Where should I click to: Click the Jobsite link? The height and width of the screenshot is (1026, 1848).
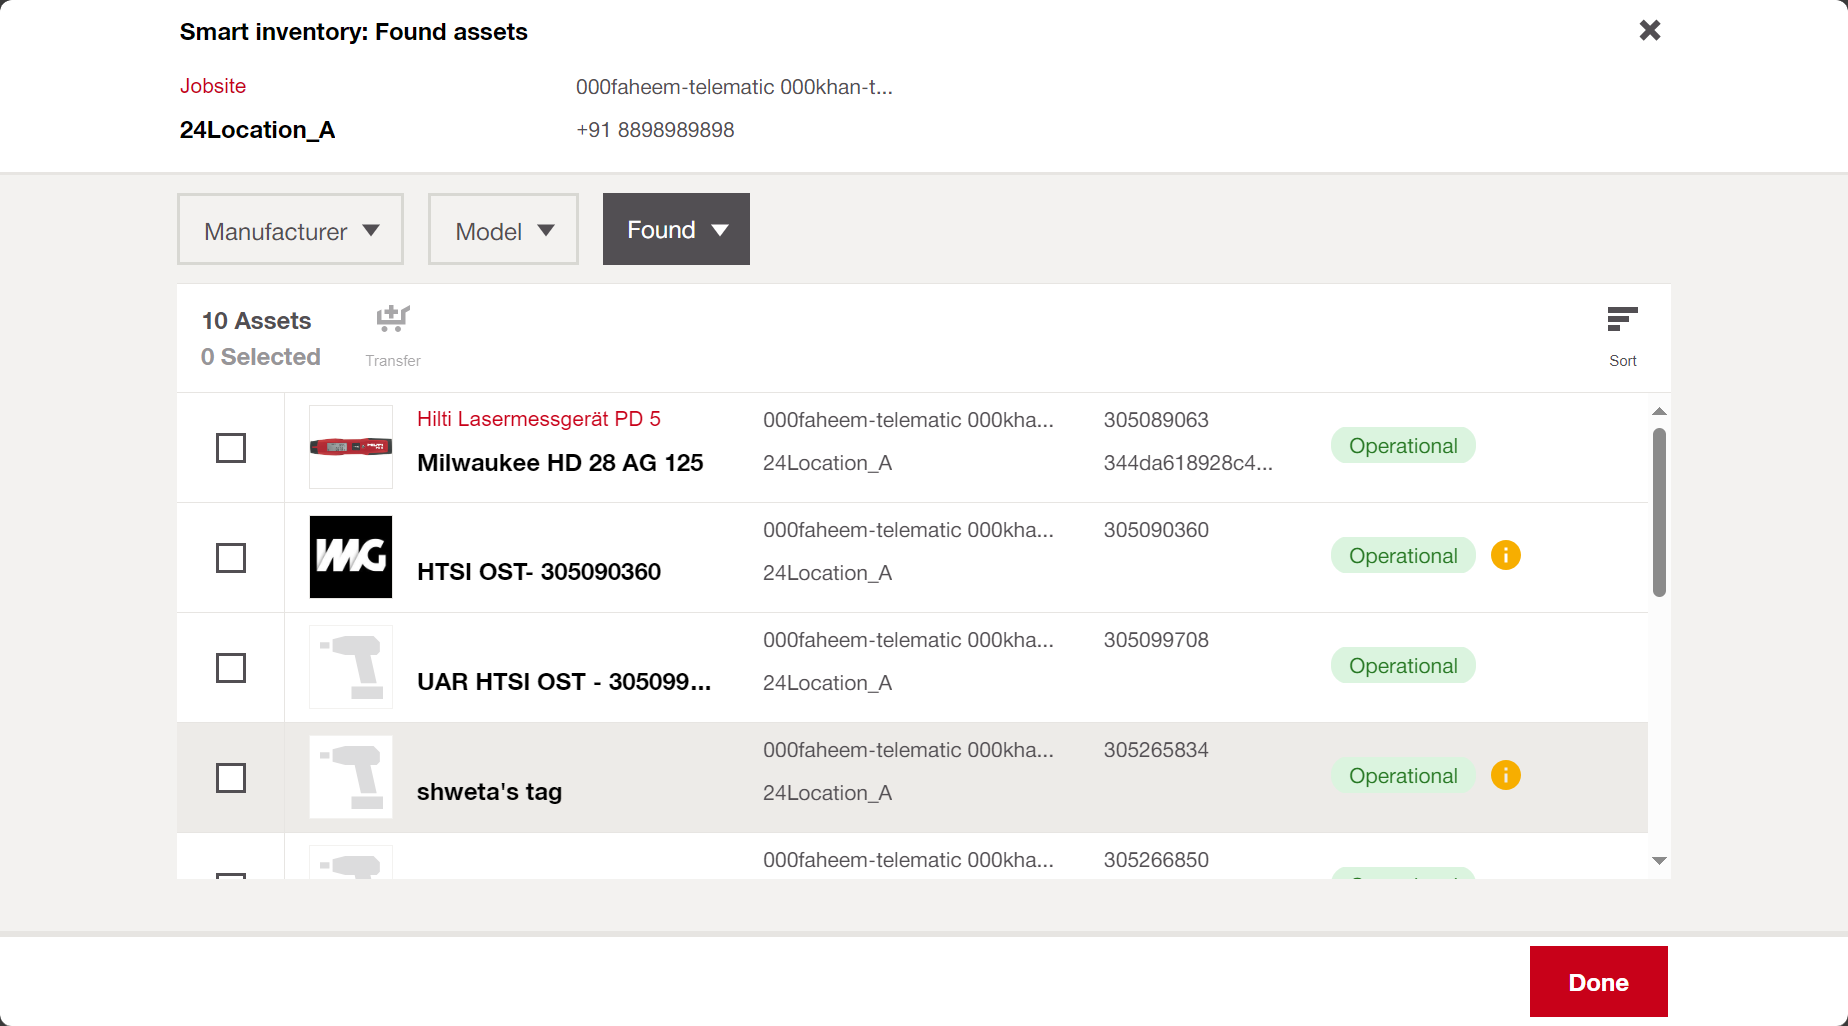213,86
